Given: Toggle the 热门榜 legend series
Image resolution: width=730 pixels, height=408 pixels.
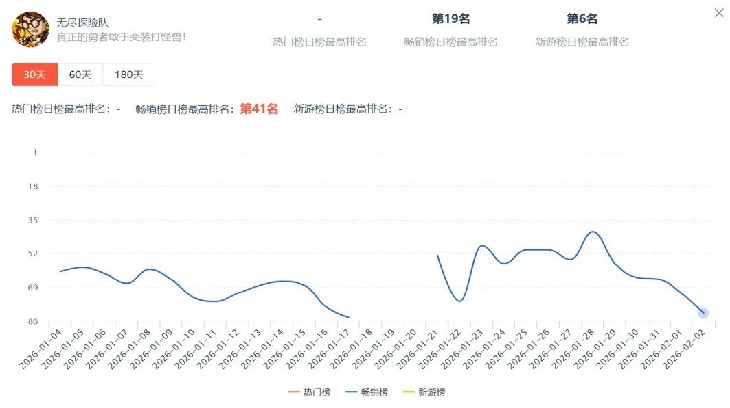Looking at the screenshot, I should tap(313, 392).
